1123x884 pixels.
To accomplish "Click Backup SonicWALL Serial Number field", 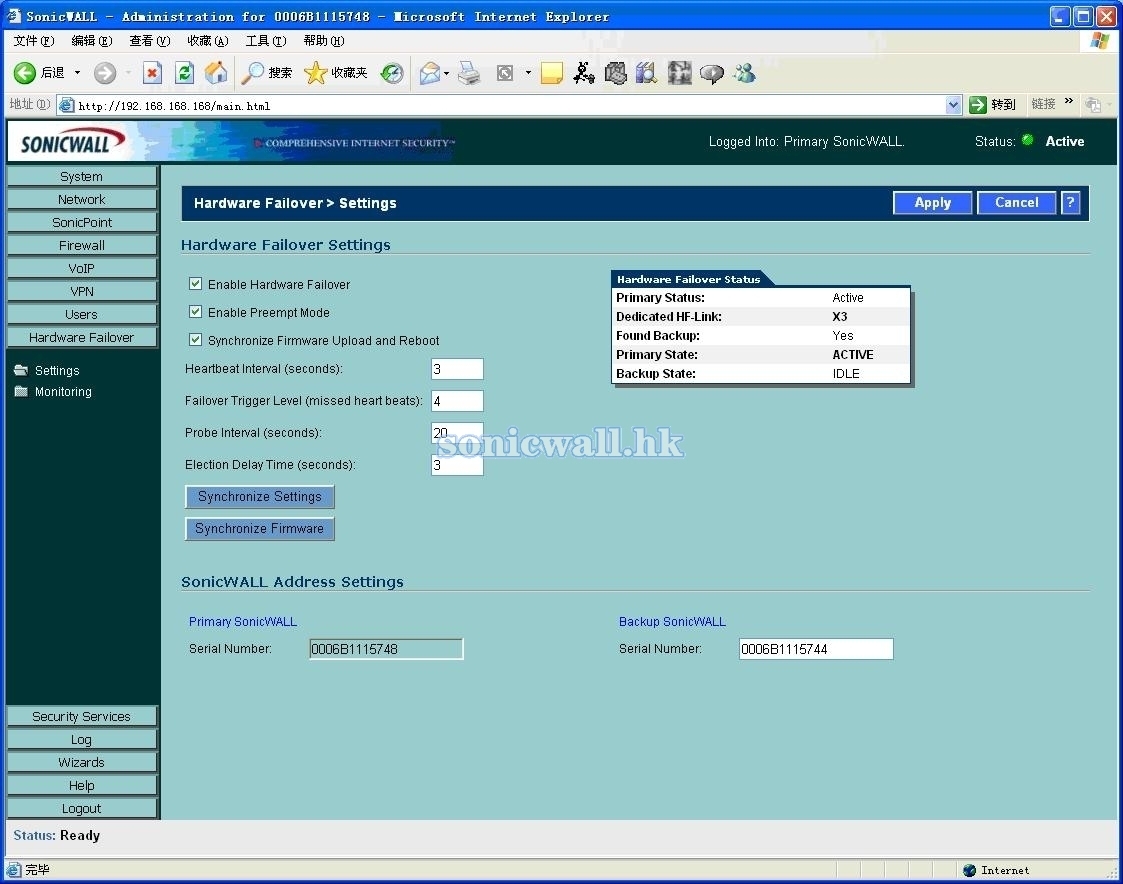I will (x=816, y=649).
